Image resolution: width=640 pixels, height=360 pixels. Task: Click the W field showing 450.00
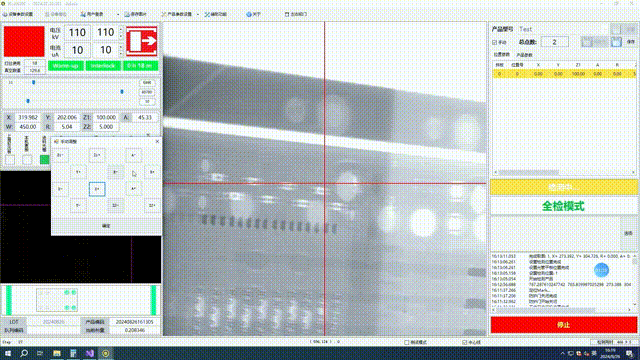tap(28, 127)
